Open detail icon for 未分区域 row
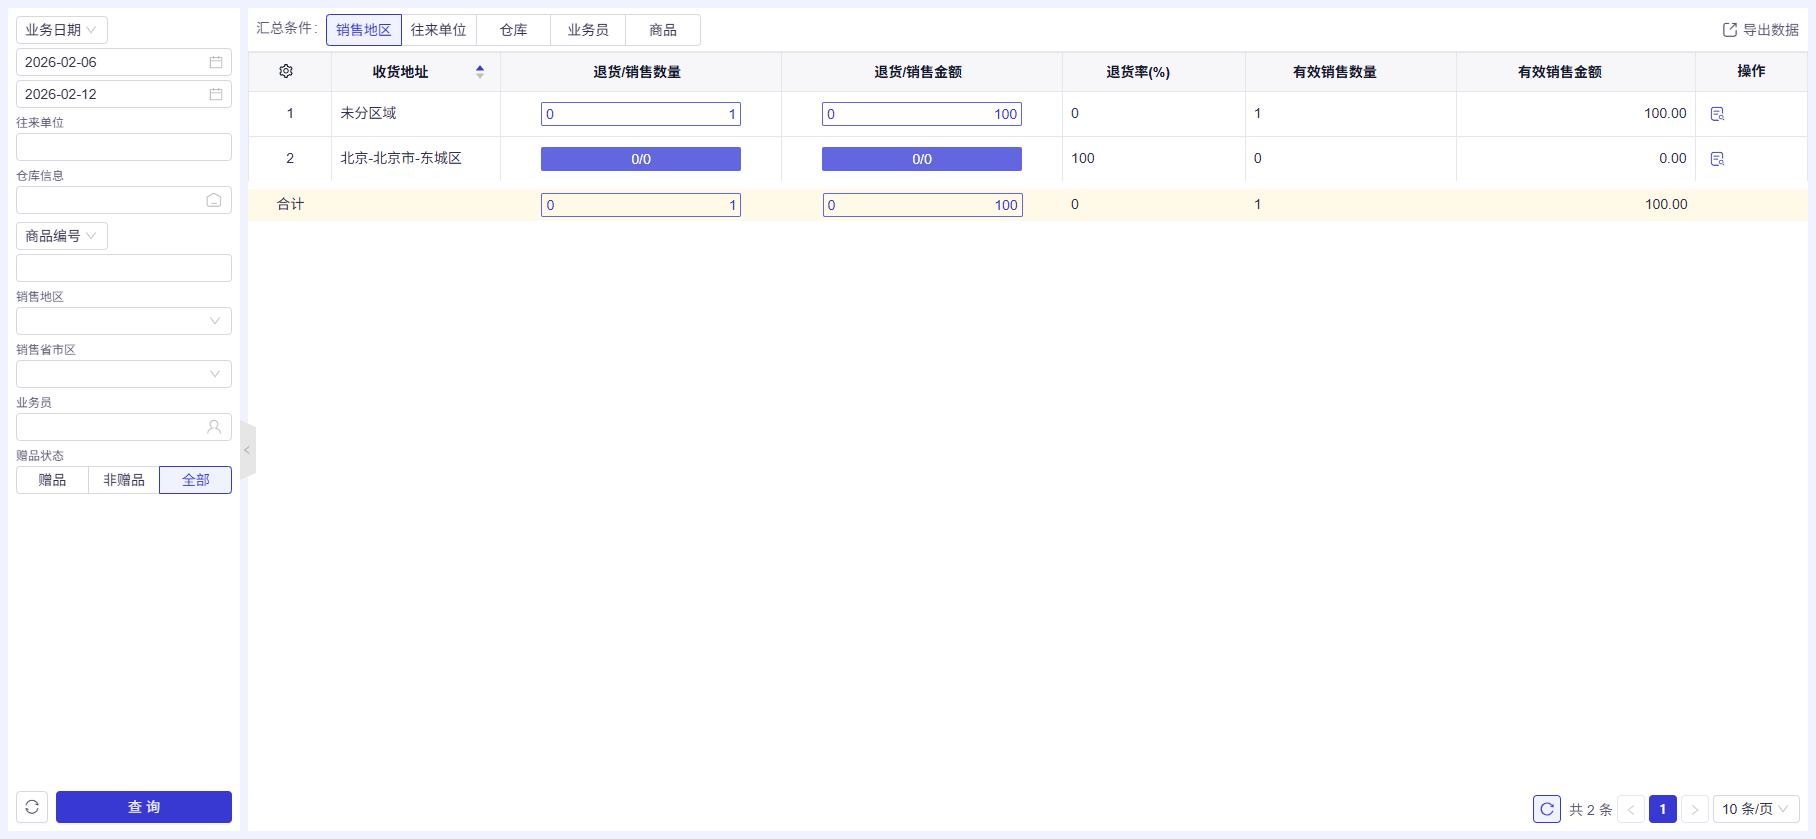1816x839 pixels. pyautogui.click(x=1717, y=114)
